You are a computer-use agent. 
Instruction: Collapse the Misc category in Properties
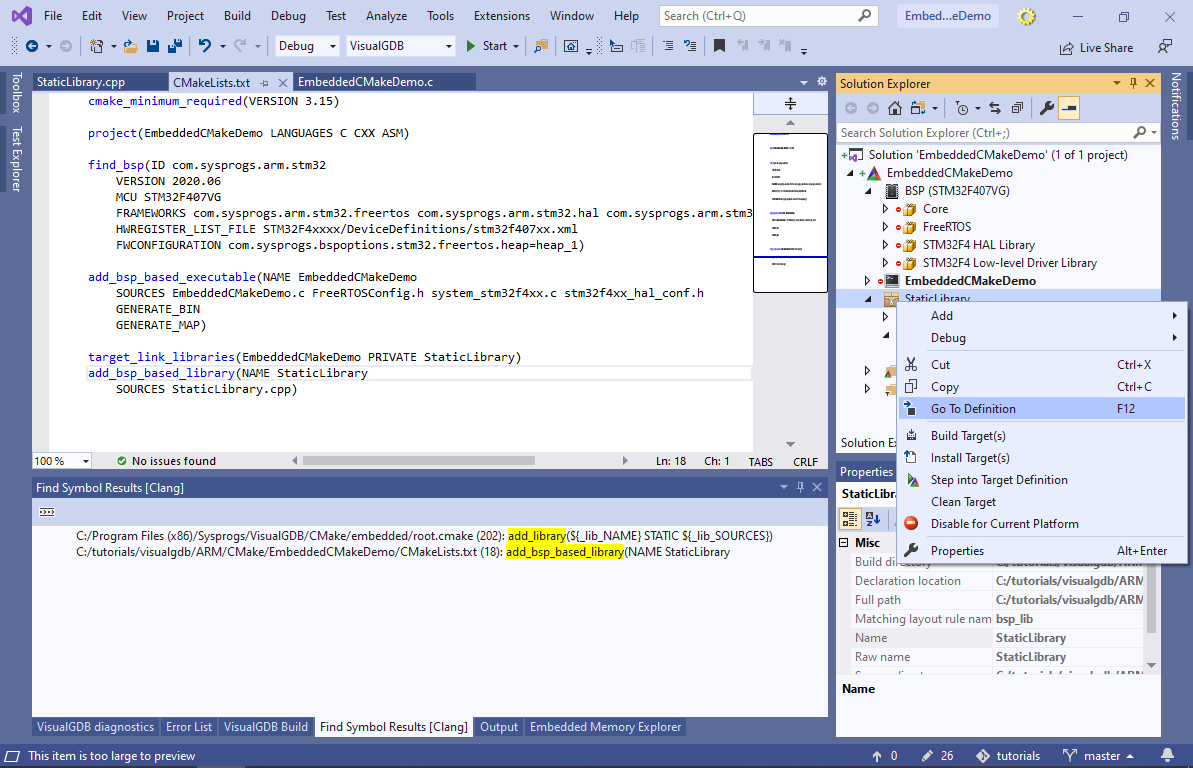[x=844, y=543]
